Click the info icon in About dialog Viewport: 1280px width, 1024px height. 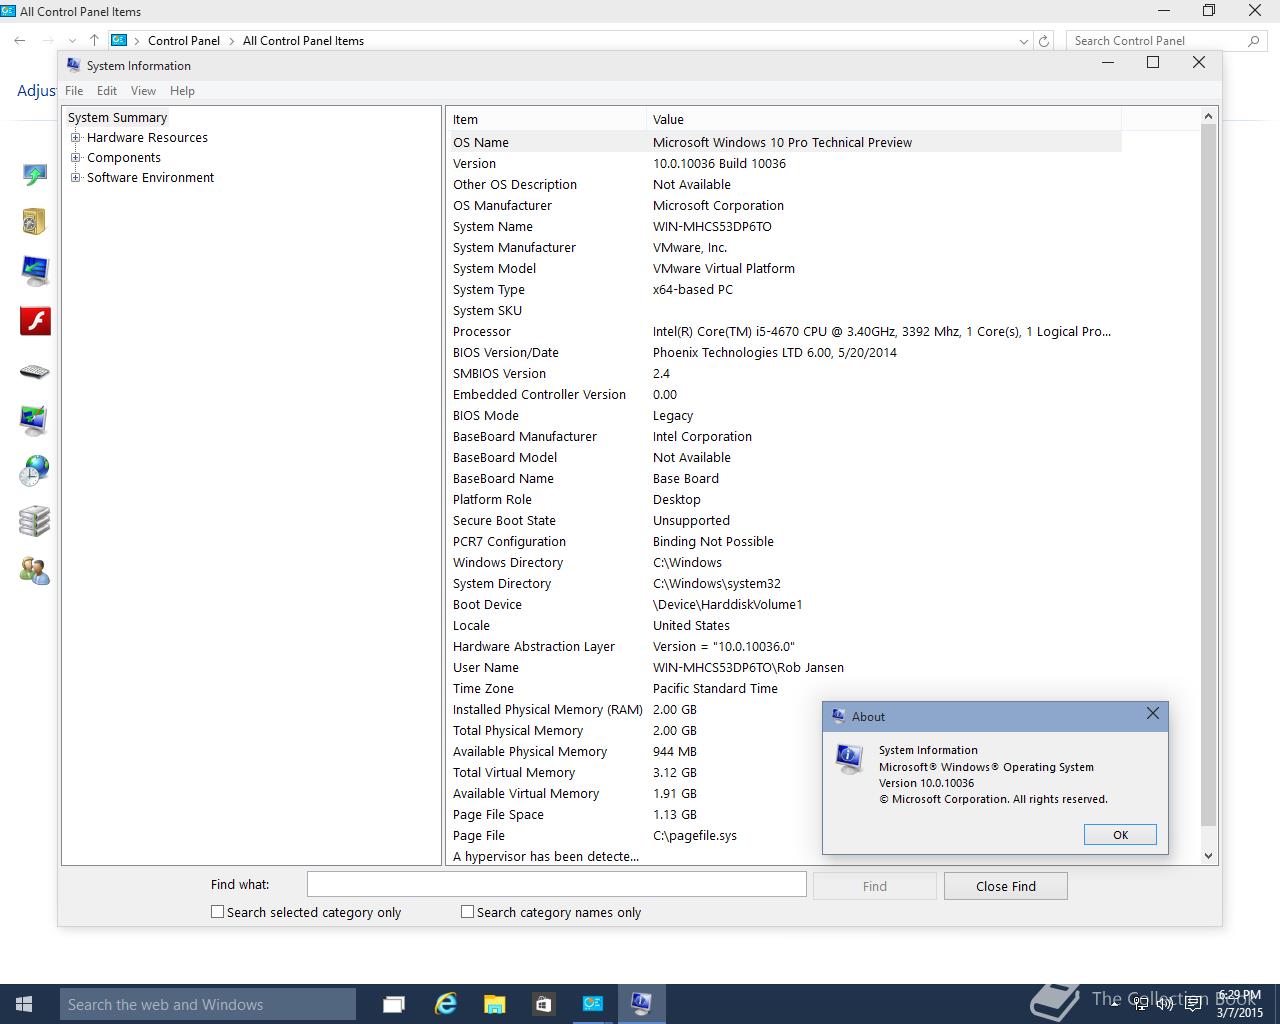[849, 759]
